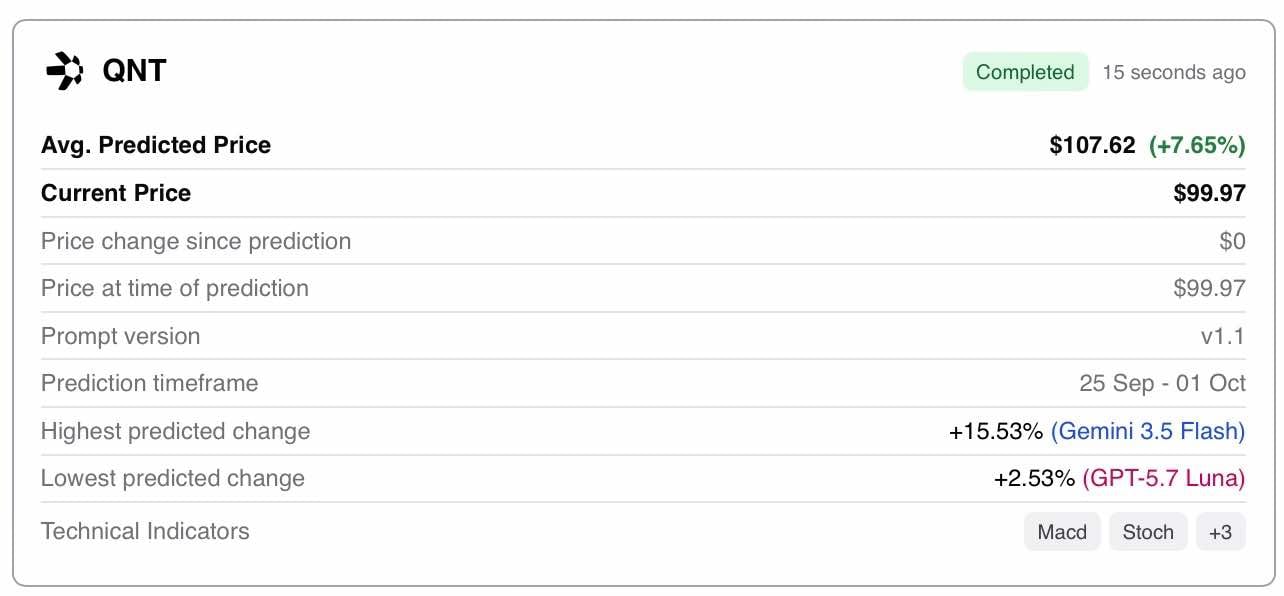1284x596 pixels.
Task: Select the Current Price $99.97 value
Action: pyautogui.click(x=1209, y=193)
